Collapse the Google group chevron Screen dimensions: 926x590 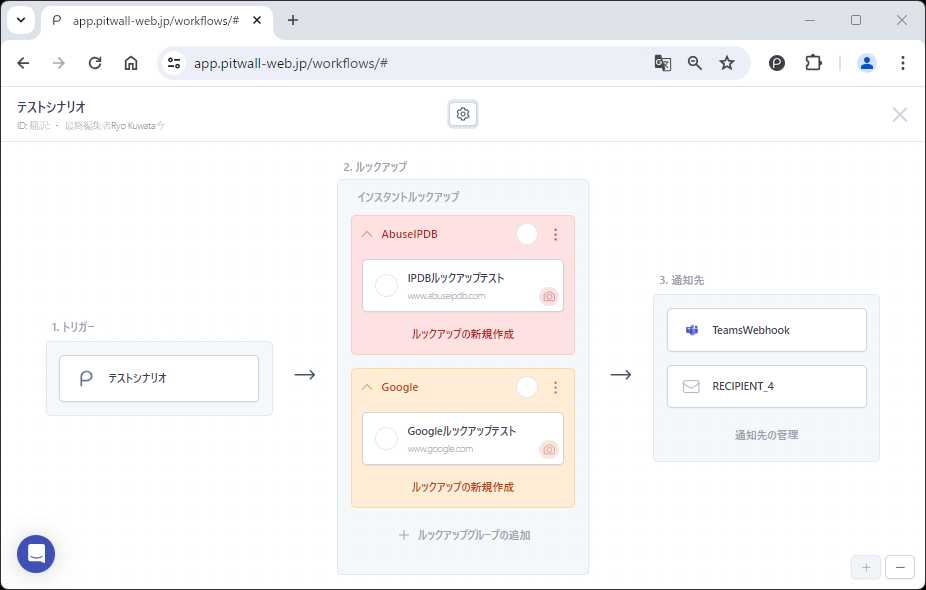[x=367, y=387]
